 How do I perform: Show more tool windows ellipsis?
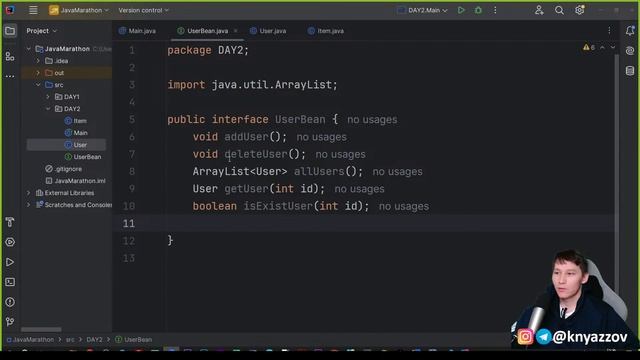click(x=10, y=76)
